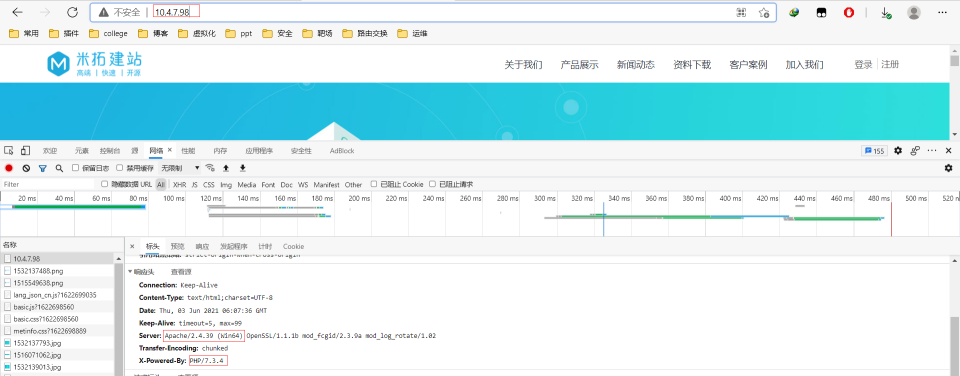Open the 产品展示 navigation link
The width and height of the screenshot is (960, 376).
(579, 65)
